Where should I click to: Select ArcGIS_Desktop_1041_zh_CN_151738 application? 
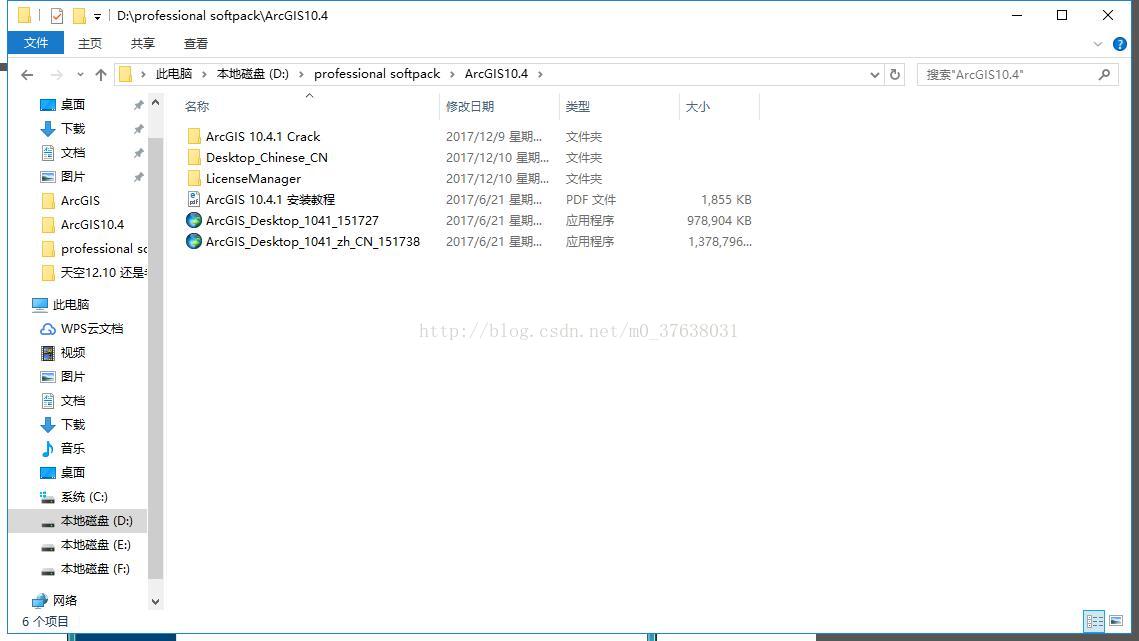point(312,241)
